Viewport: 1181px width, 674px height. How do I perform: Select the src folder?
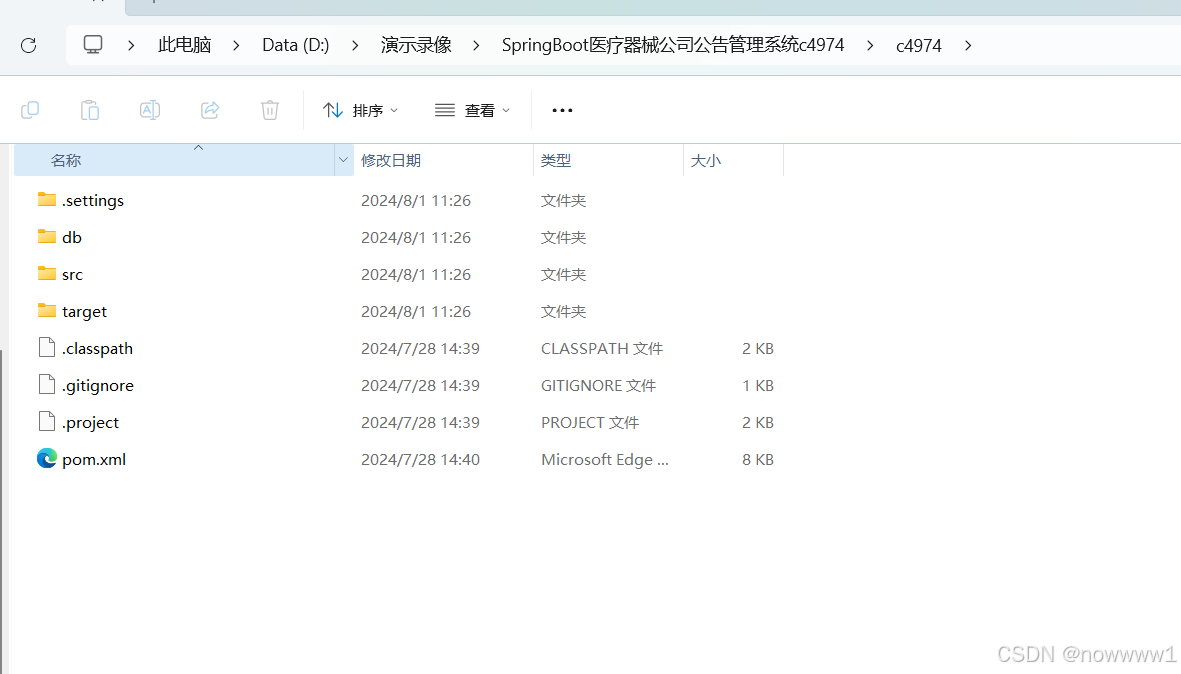click(x=72, y=273)
